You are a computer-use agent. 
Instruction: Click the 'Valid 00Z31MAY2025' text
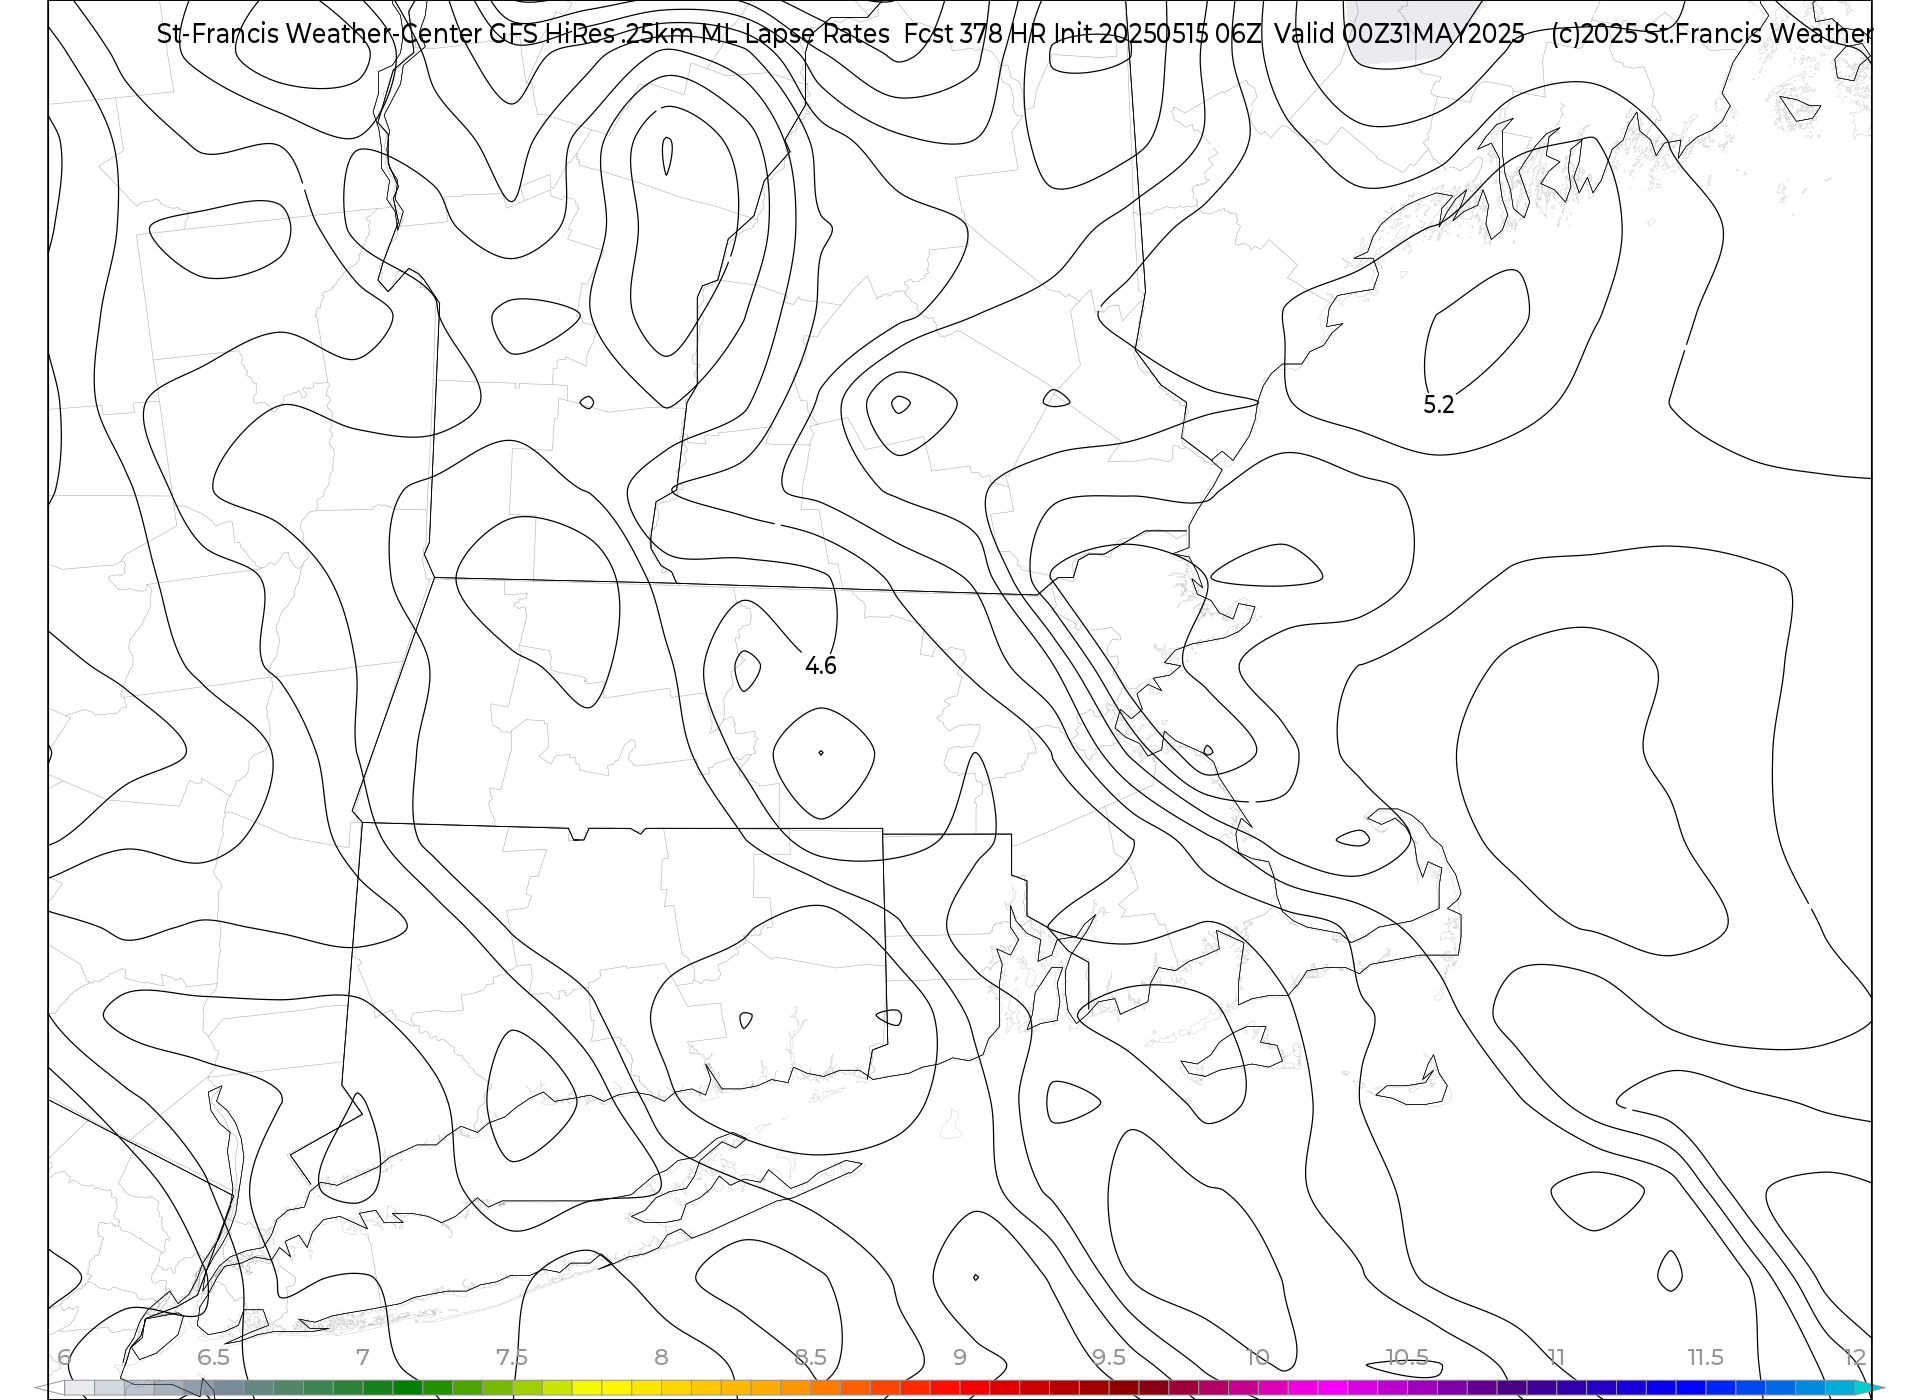[1399, 34]
